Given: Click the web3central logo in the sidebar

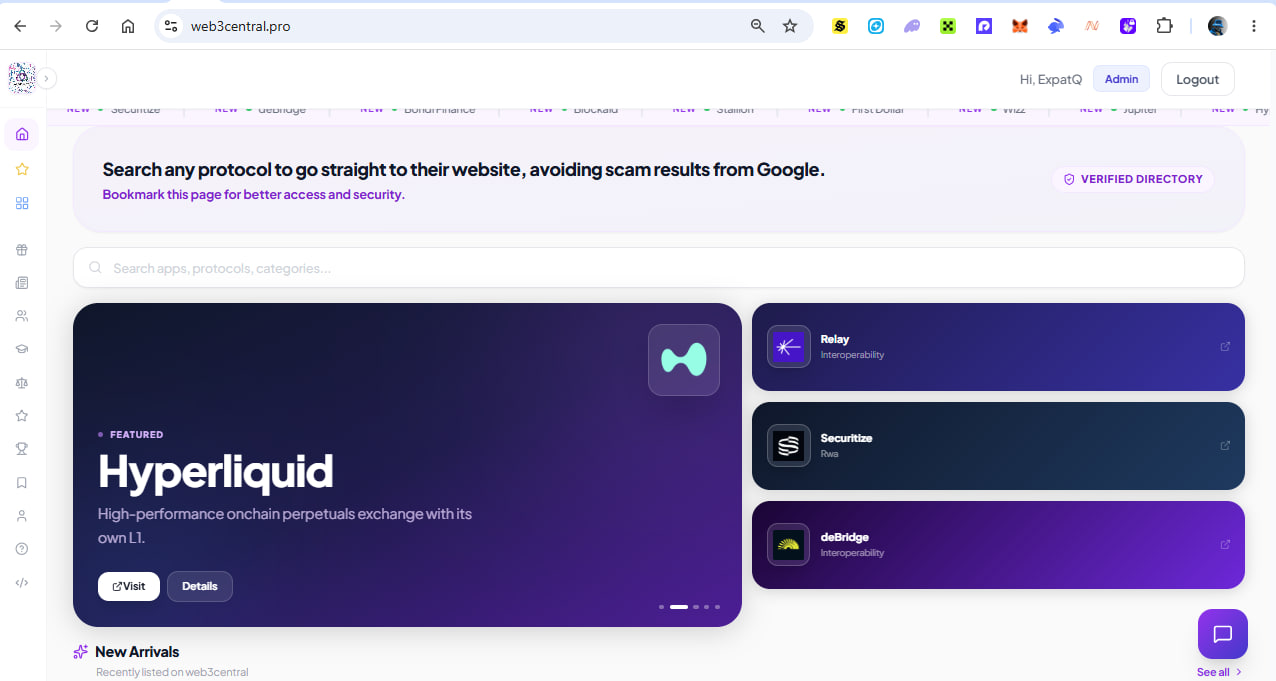Looking at the screenshot, I should [x=22, y=78].
